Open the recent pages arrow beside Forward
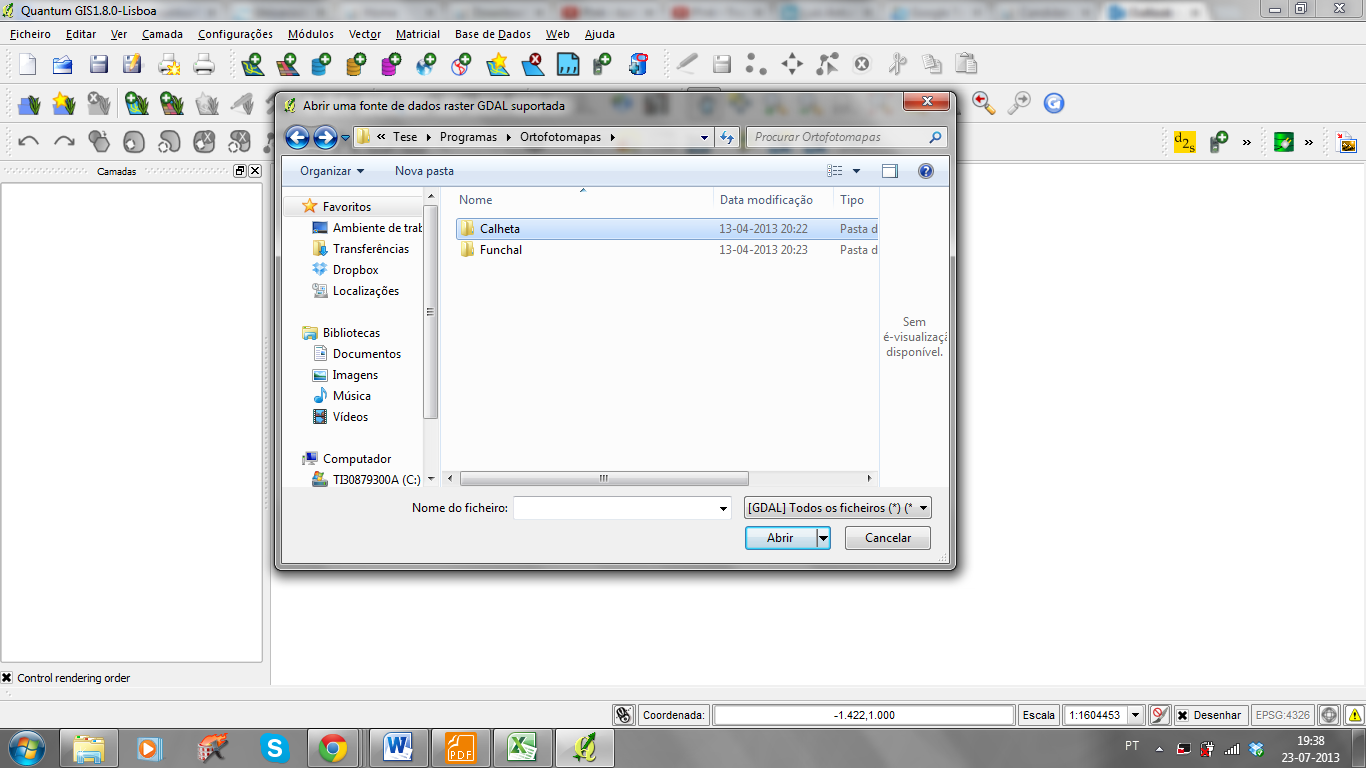 (345, 137)
